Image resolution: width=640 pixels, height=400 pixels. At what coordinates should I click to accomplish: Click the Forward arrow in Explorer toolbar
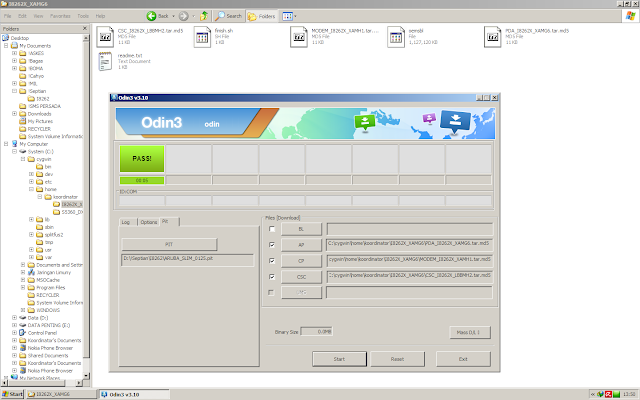[184, 16]
